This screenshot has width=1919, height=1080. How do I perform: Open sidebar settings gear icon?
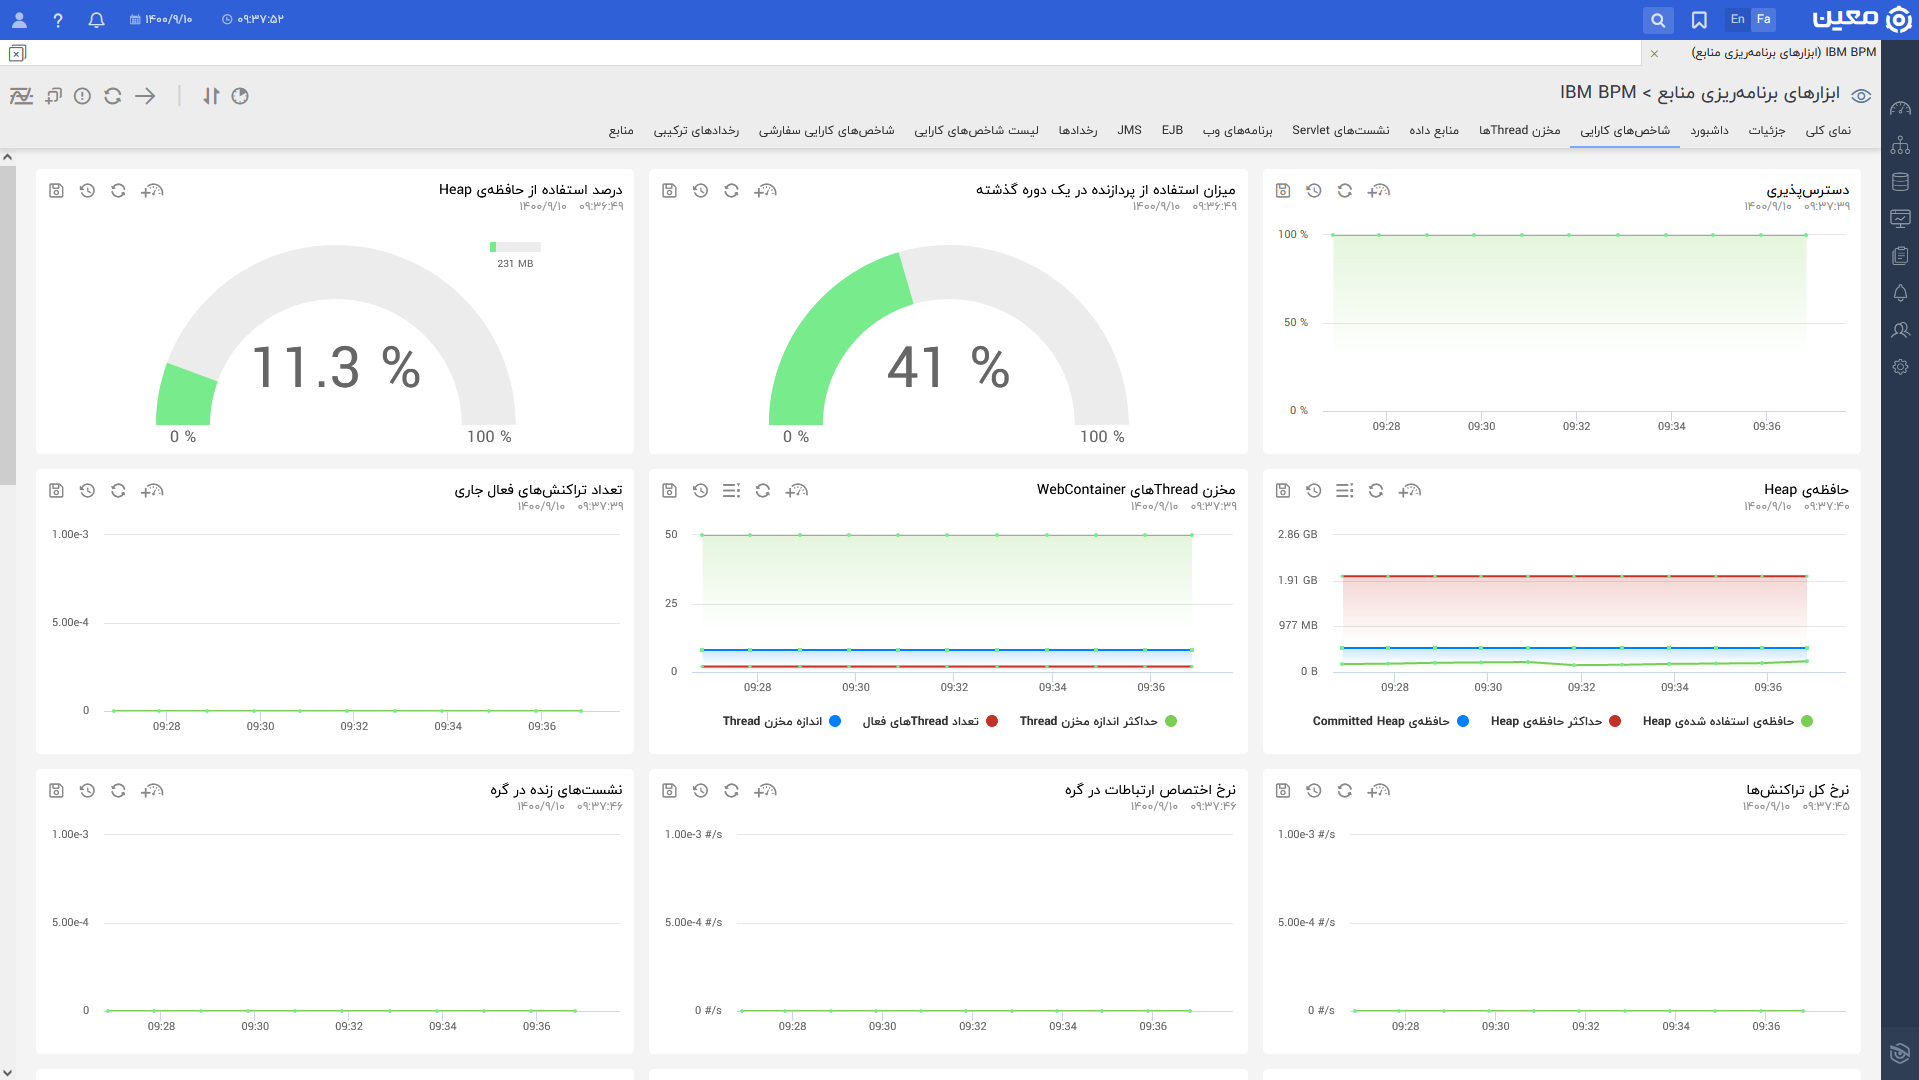point(1901,367)
